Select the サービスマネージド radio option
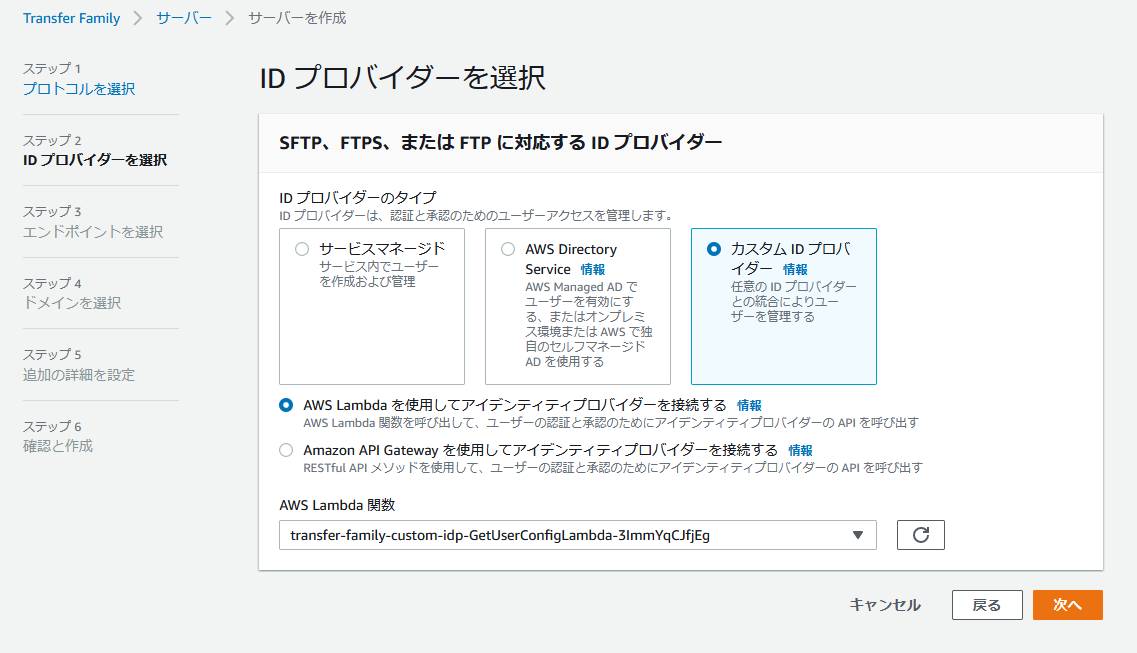Viewport: 1137px width, 653px height. click(x=302, y=249)
